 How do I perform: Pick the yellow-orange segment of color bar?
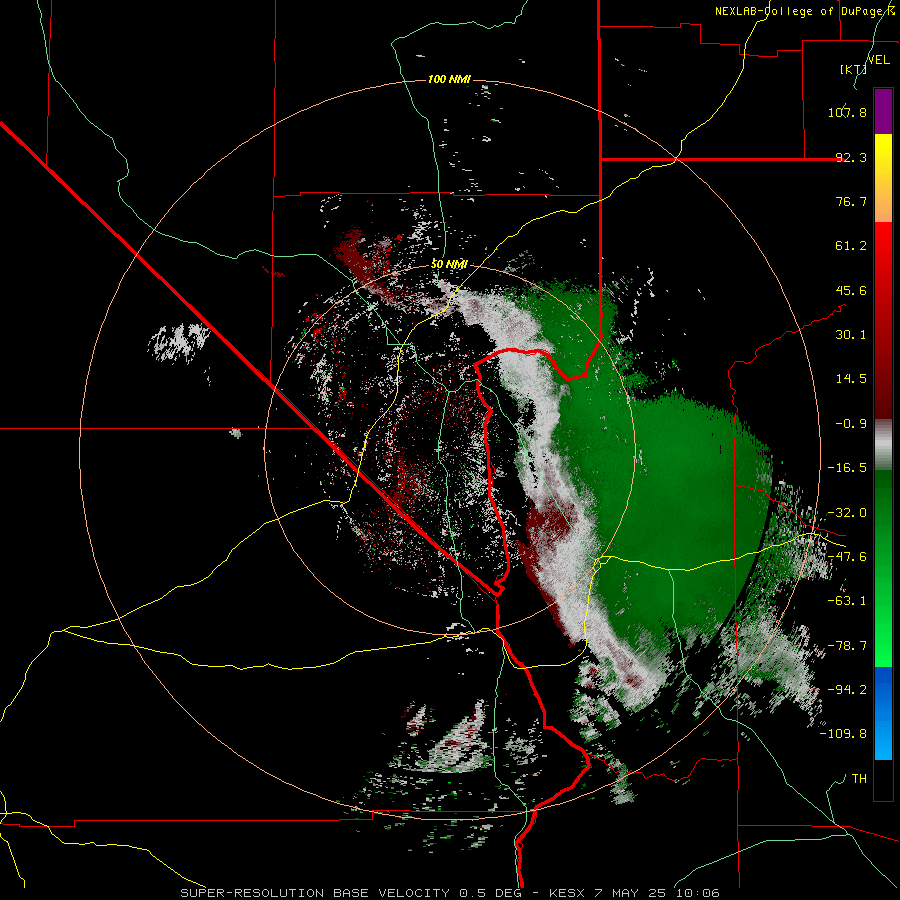point(883,178)
